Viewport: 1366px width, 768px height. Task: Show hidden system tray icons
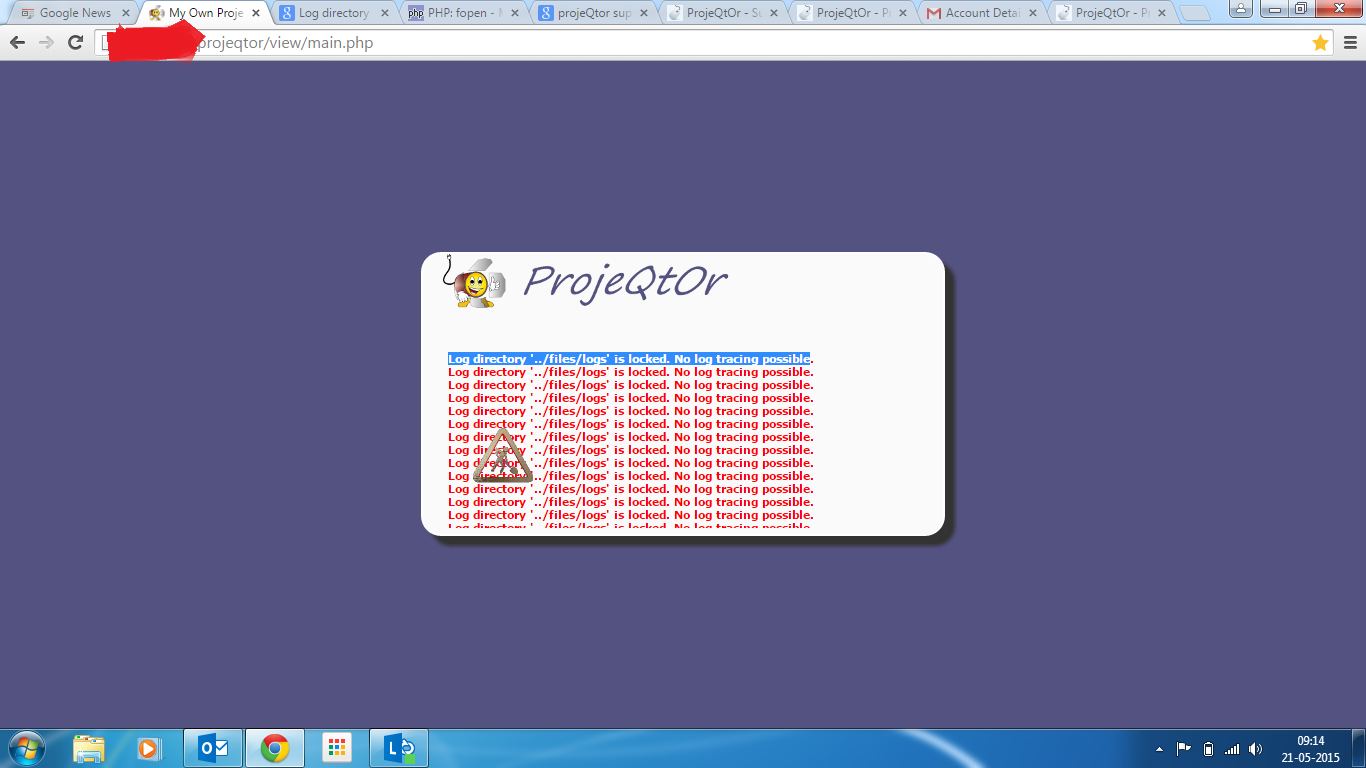tap(1160, 749)
